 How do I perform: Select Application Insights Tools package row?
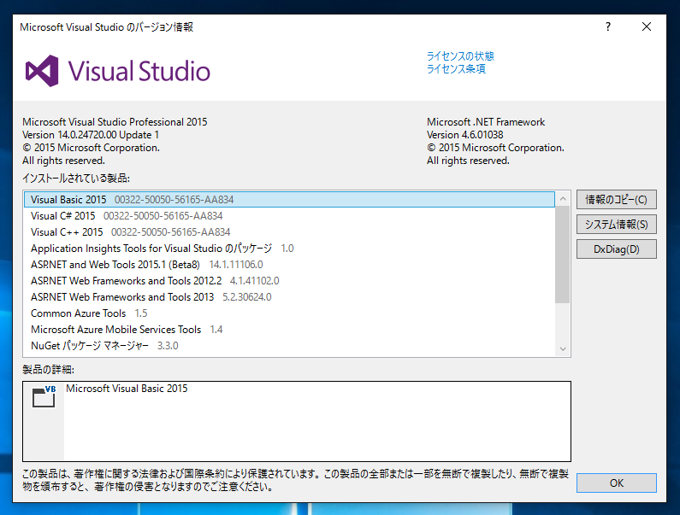(289, 248)
